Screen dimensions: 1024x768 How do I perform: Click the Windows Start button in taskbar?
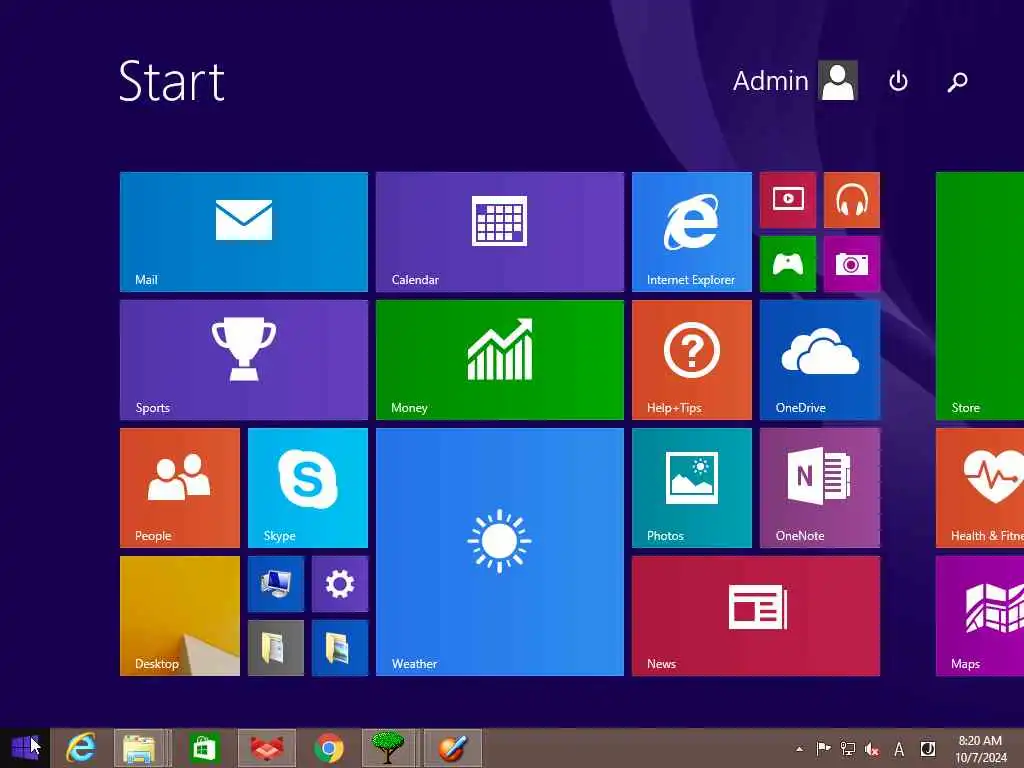coord(25,748)
